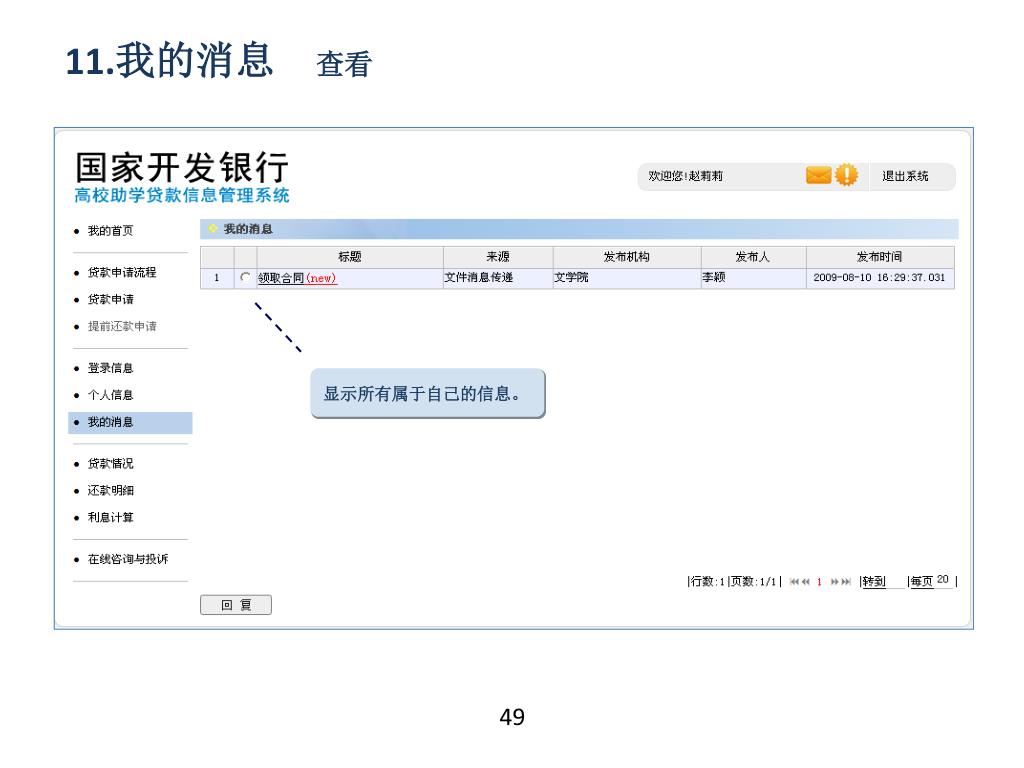Click page number 1 in pagination
Image resolution: width=1024 pixels, height=768 pixels.
point(819,581)
